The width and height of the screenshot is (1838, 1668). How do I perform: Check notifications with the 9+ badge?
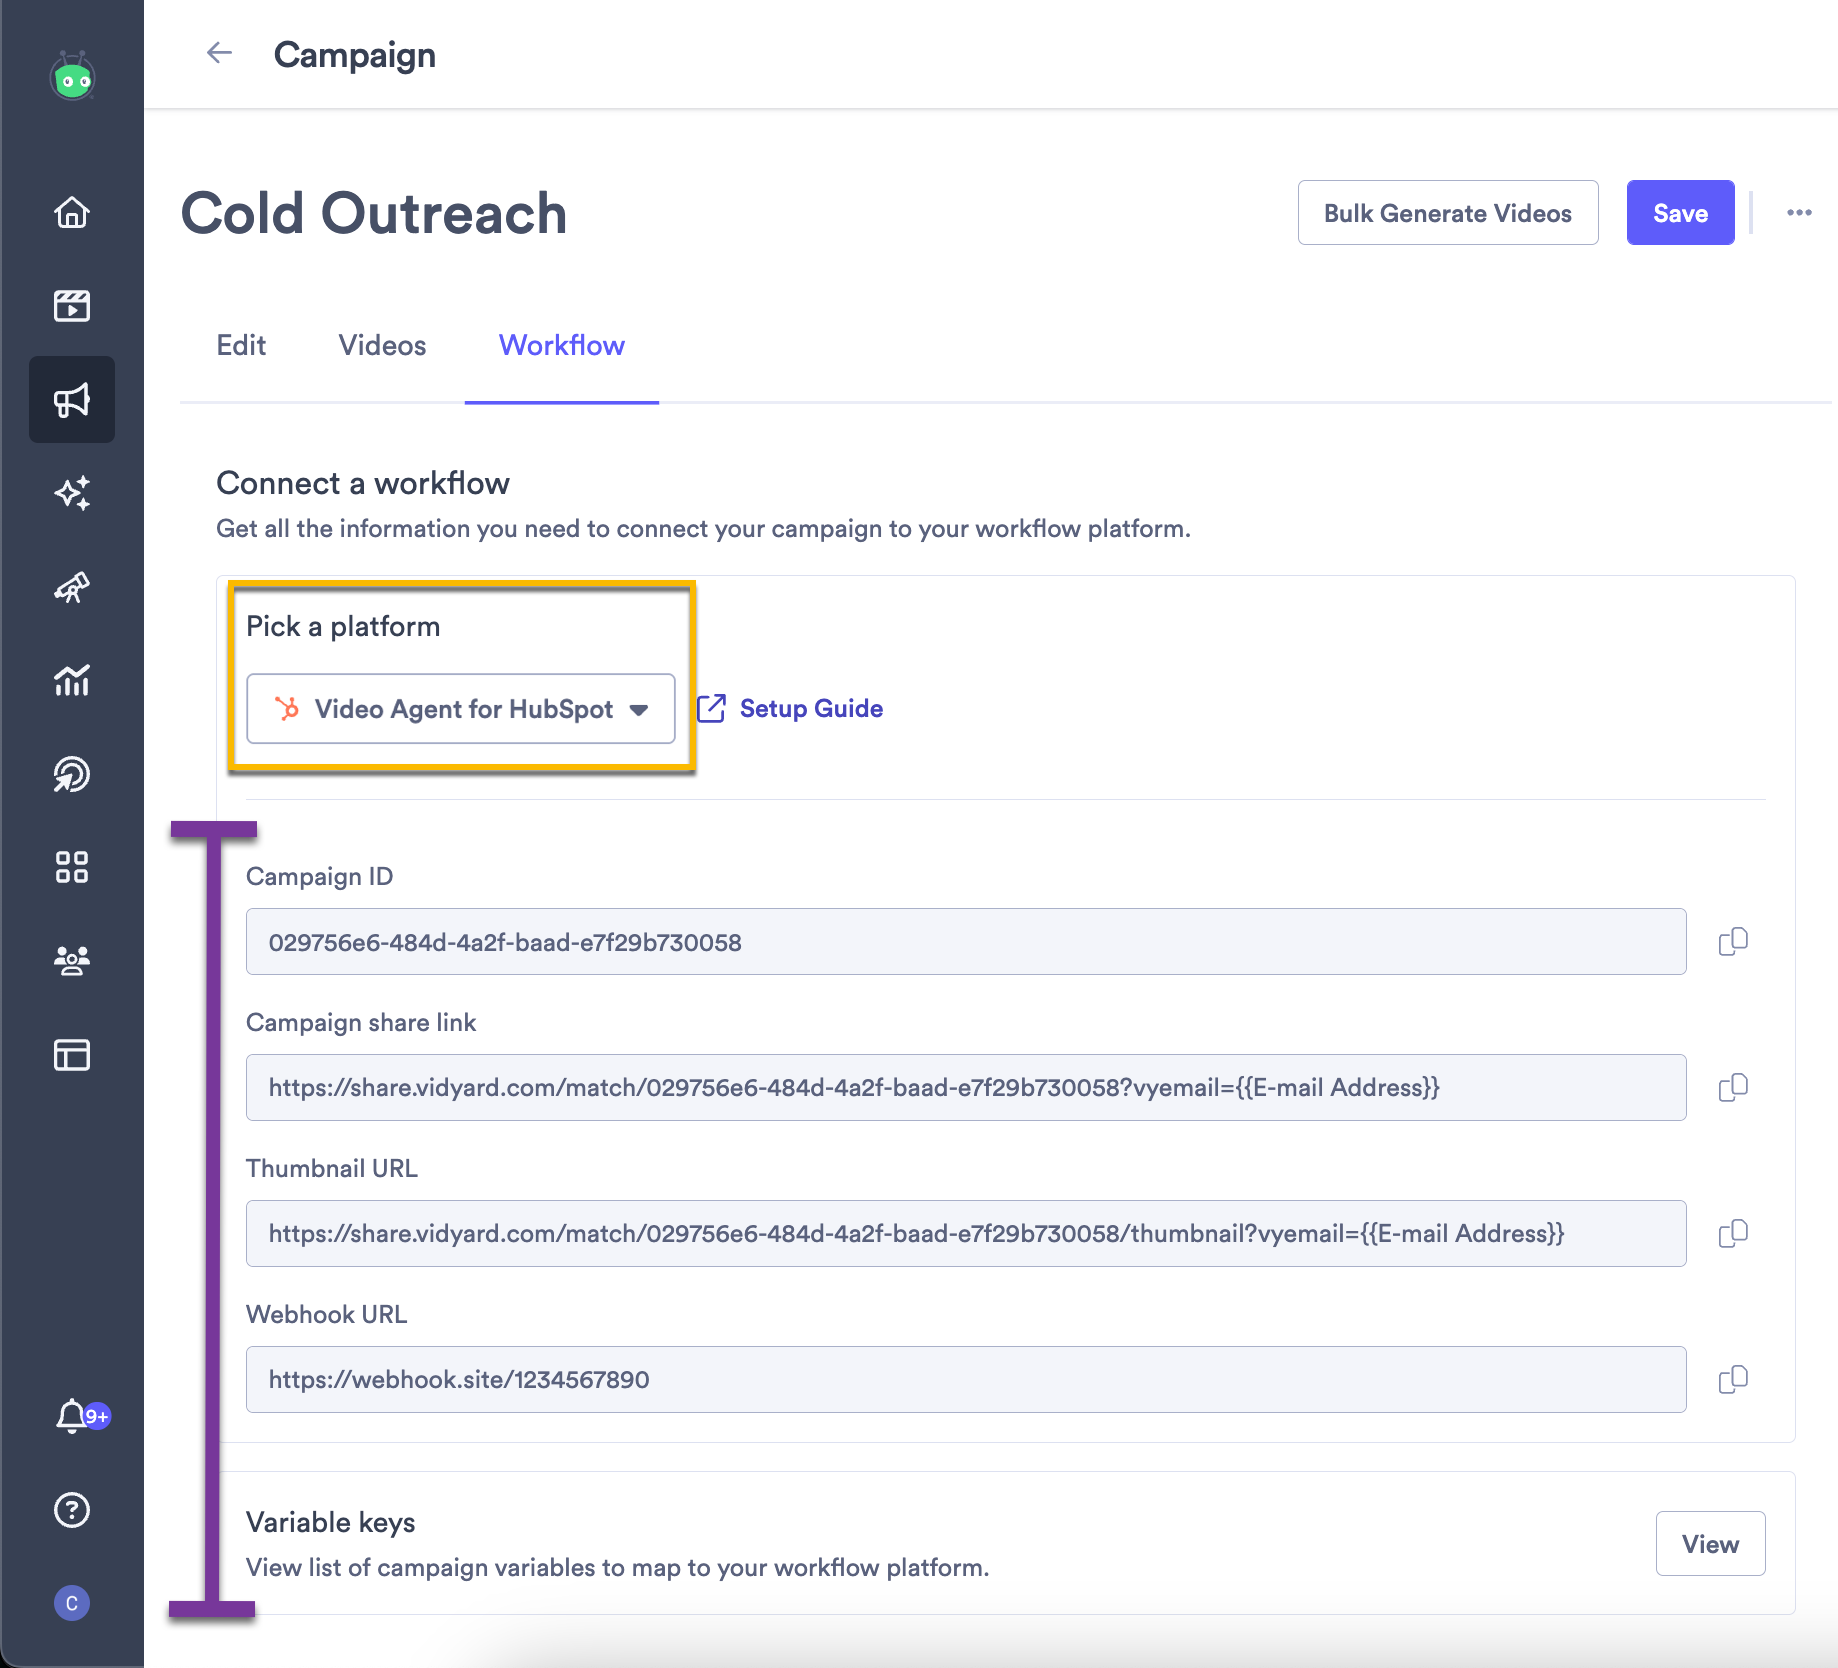pos(71,1415)
